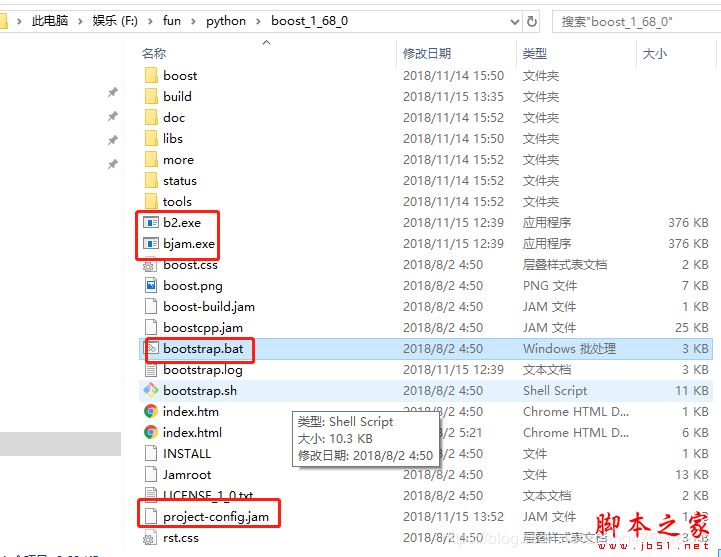Select the bootstrap.bat file row
The image size is (721, 557).
[426, 349]
